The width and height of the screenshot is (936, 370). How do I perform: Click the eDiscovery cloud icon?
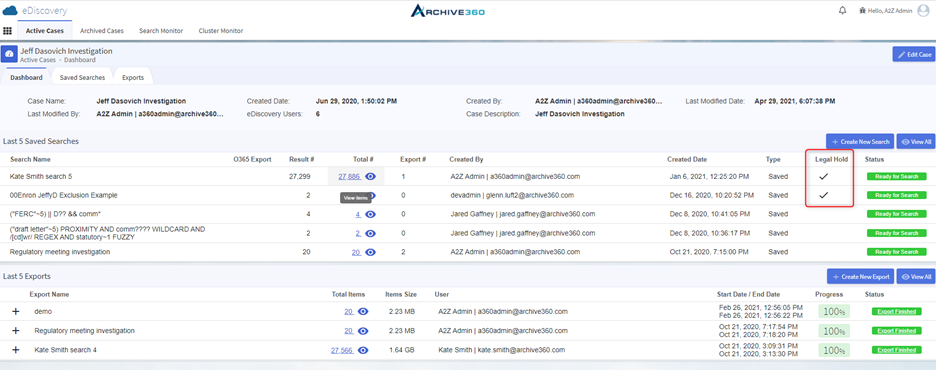click(x=10, y=11)
